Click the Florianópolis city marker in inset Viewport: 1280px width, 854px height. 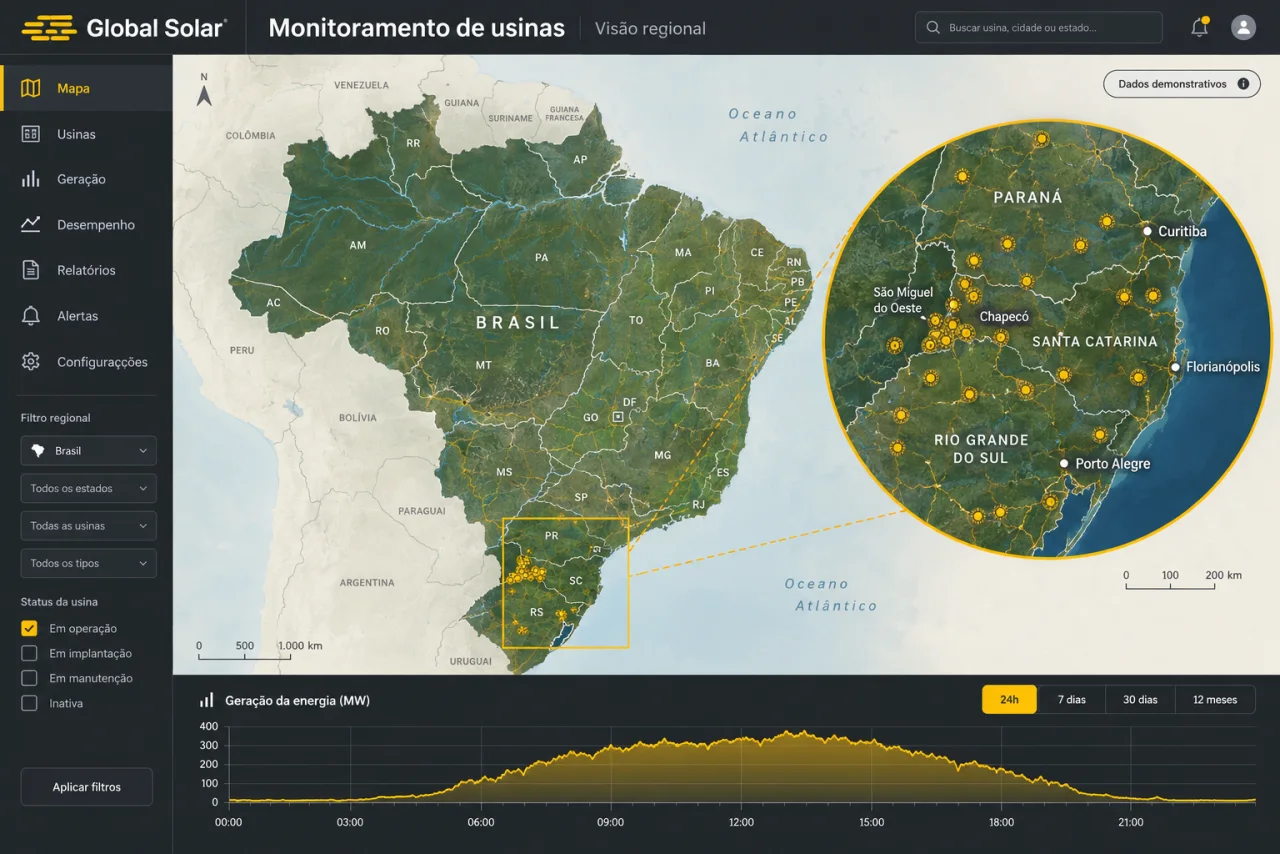tap(1176, 367)
